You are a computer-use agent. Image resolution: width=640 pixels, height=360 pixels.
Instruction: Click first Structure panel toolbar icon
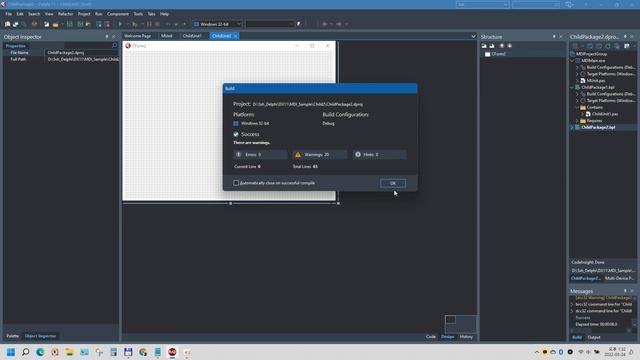pos(484,46)
